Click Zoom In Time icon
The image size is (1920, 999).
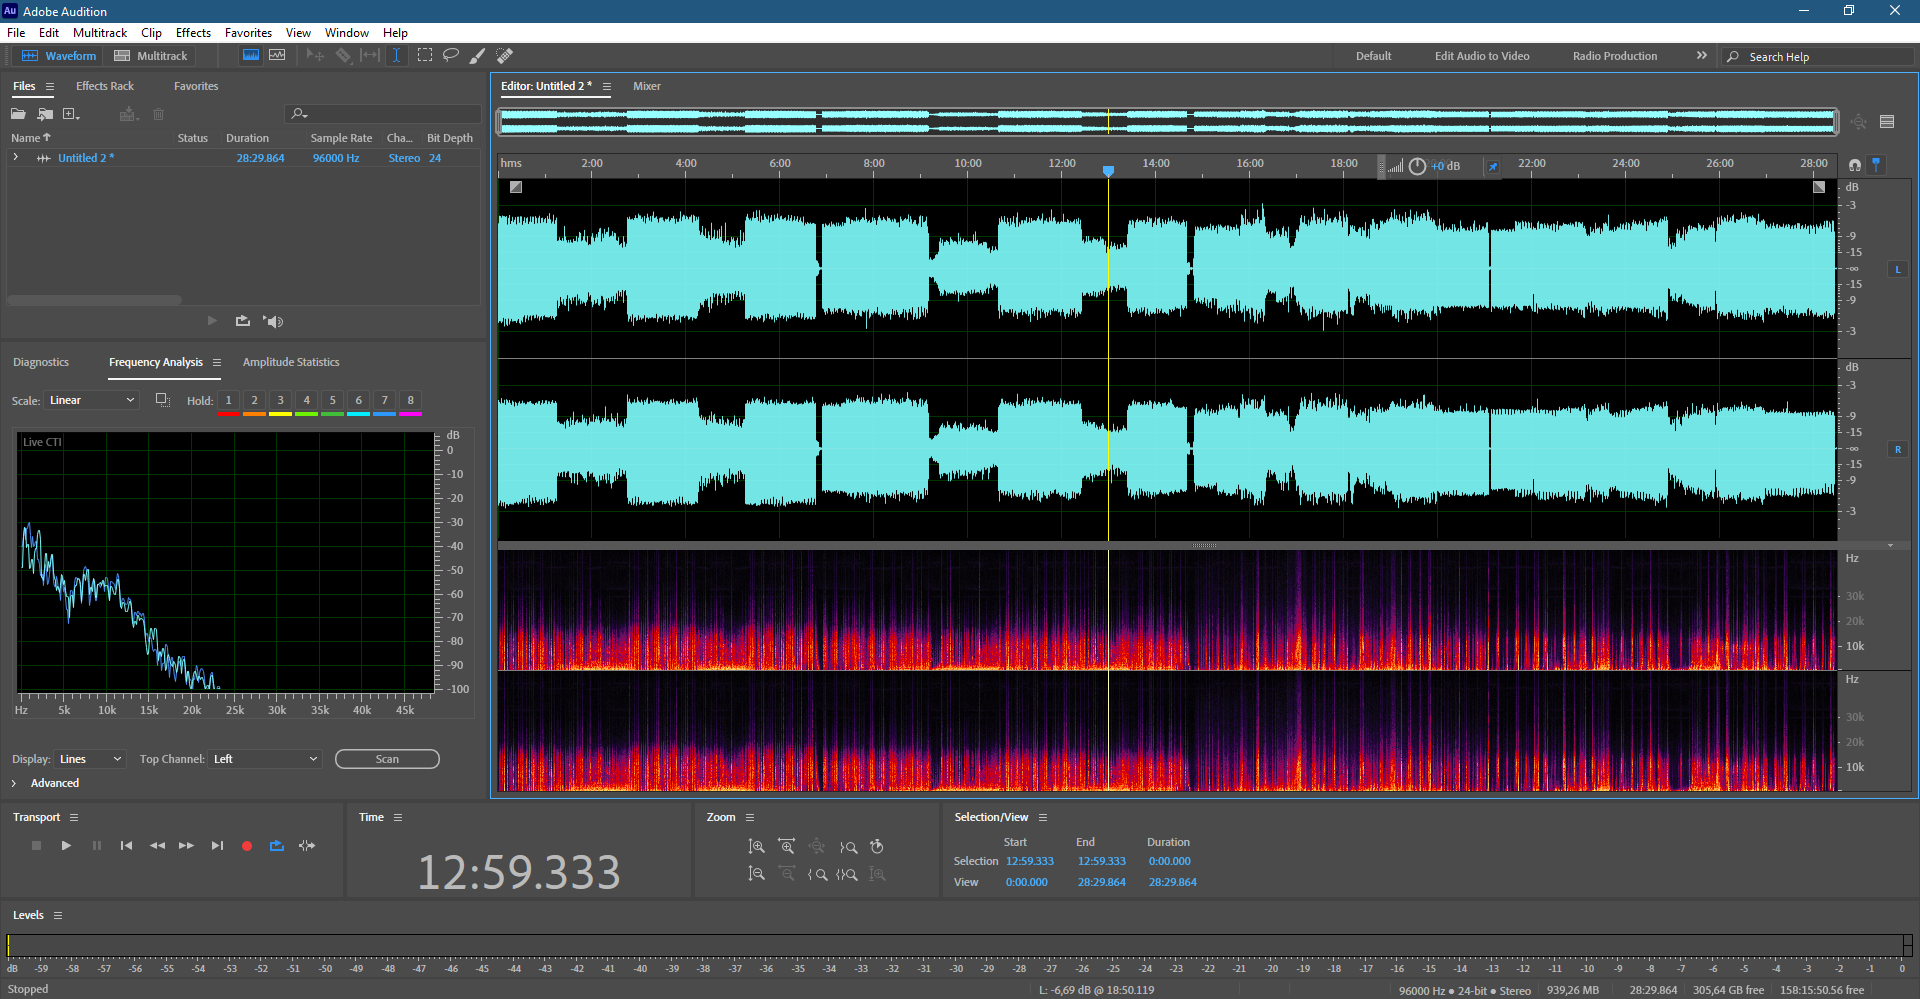tap(787, 847)
